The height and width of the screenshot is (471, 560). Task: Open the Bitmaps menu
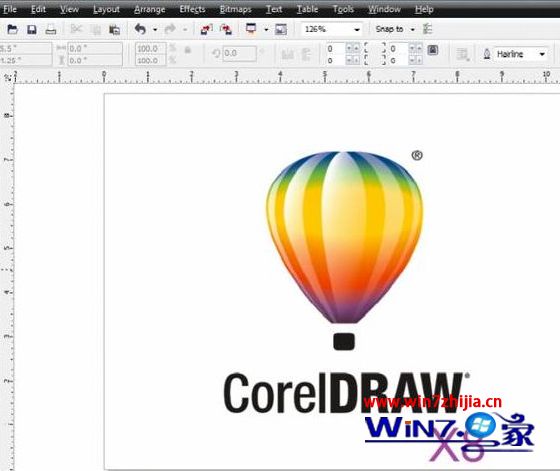click(235, 9)
